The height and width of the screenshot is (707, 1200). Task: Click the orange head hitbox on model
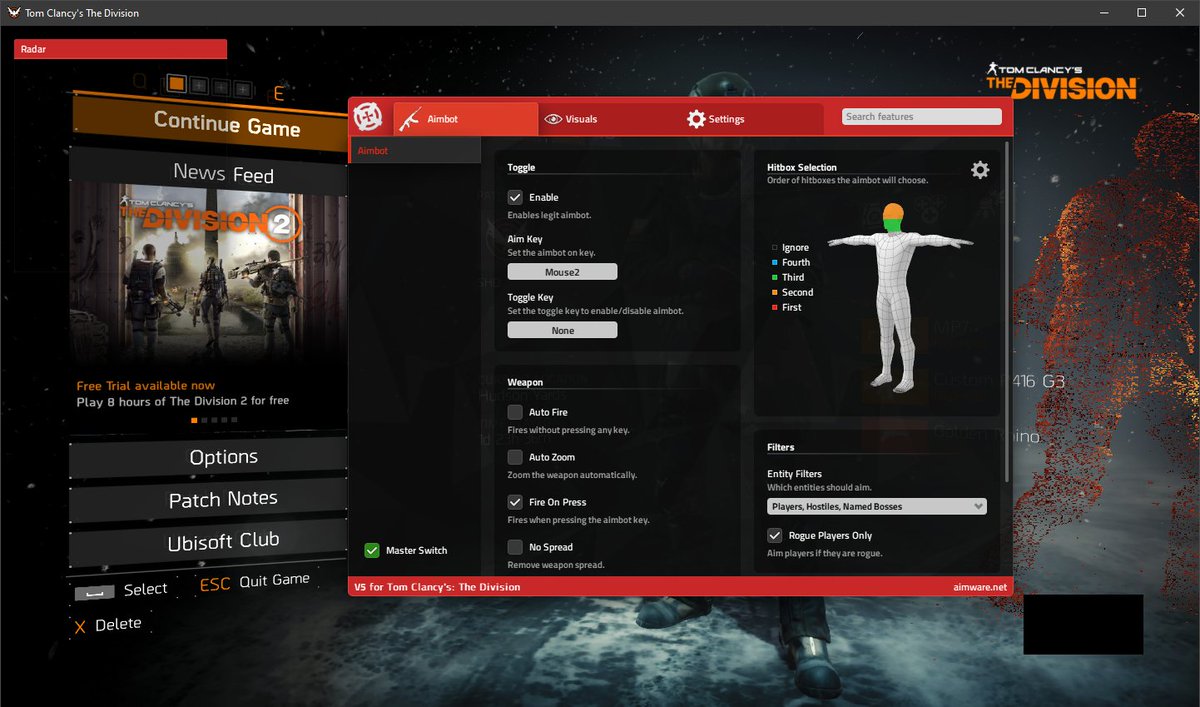[893, 211]
